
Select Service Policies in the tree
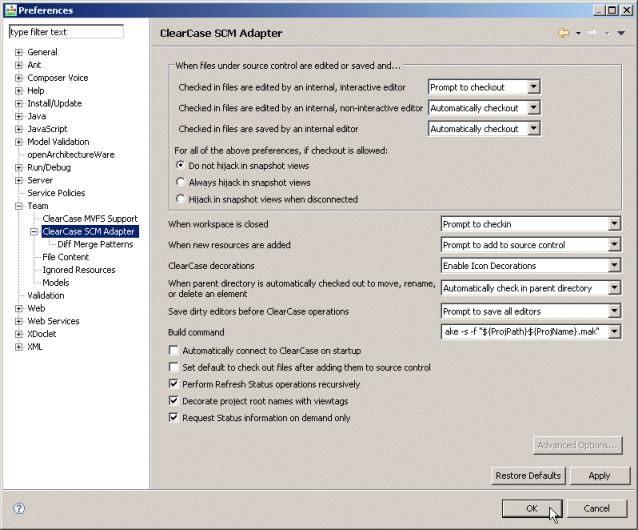(56, 193)
